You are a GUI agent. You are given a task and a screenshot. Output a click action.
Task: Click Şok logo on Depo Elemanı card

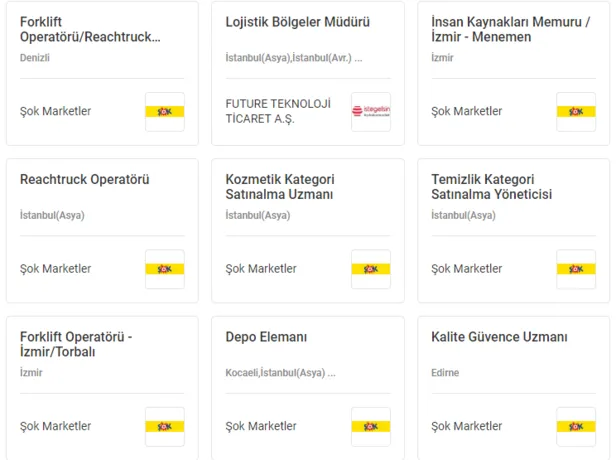[370, 426]
